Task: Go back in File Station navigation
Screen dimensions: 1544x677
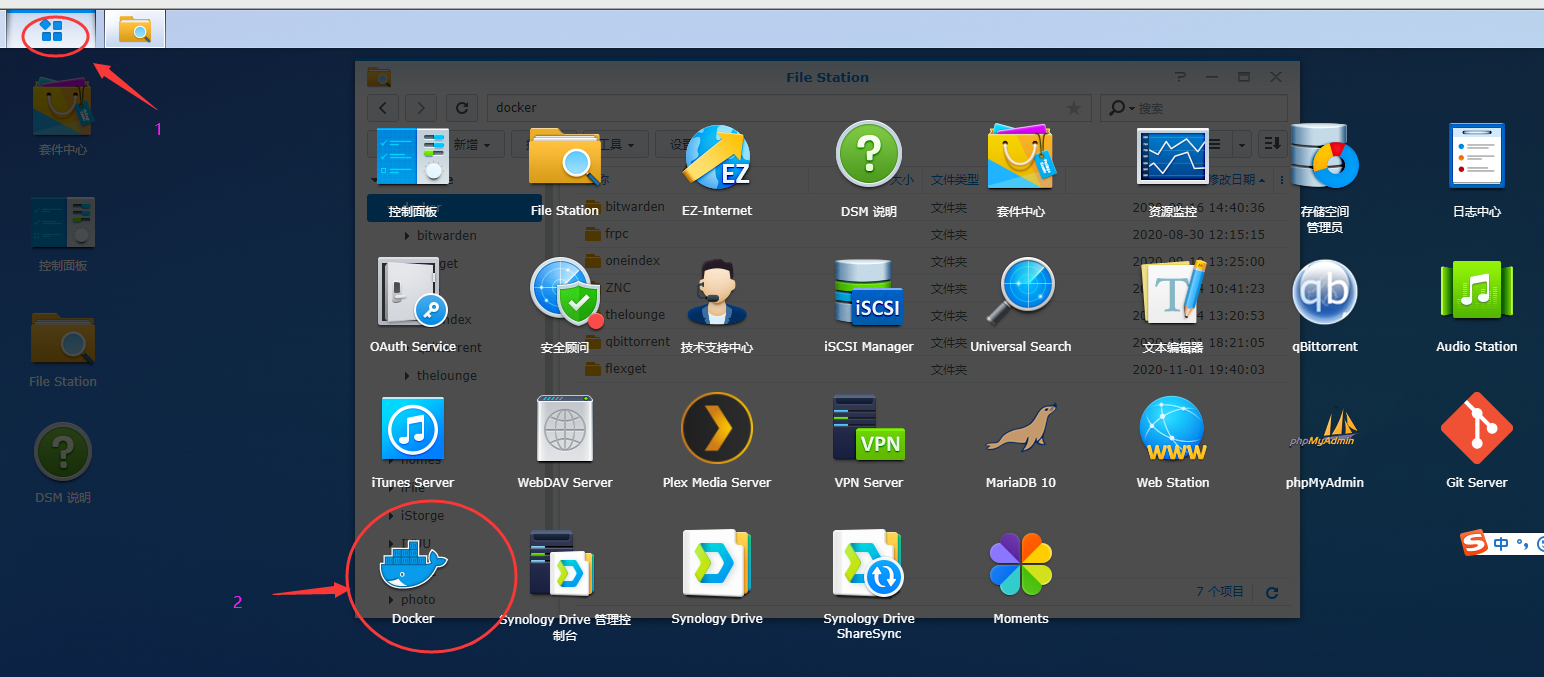Action: [x=383, y=107]
